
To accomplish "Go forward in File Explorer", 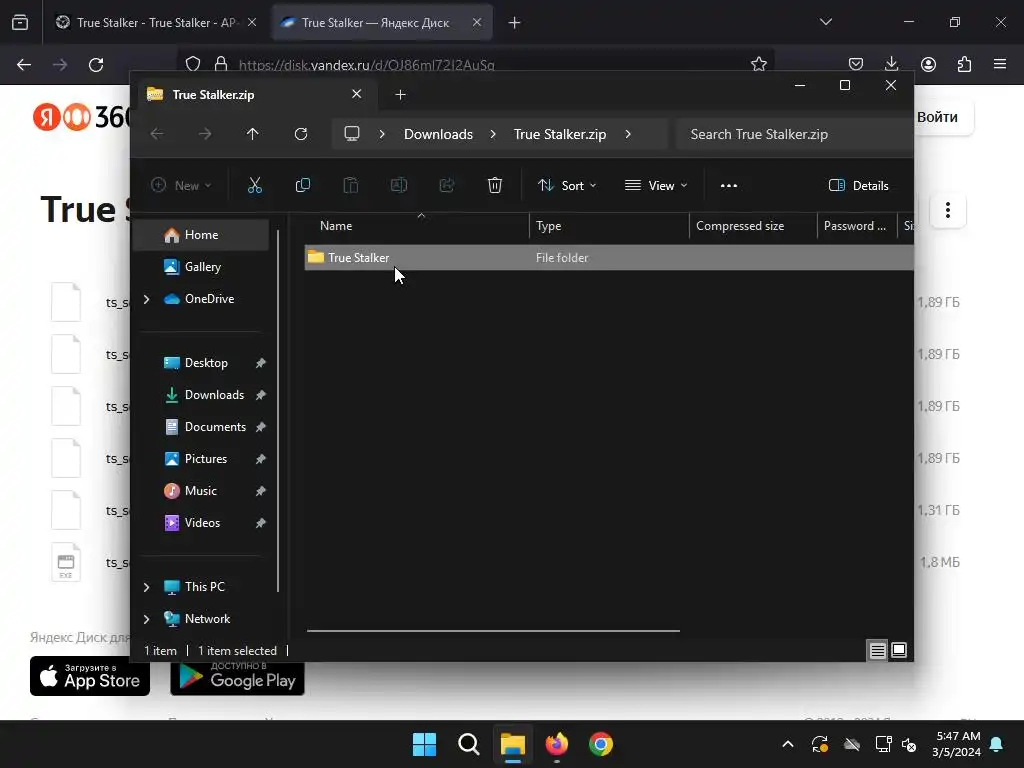I will pos(205,134).
